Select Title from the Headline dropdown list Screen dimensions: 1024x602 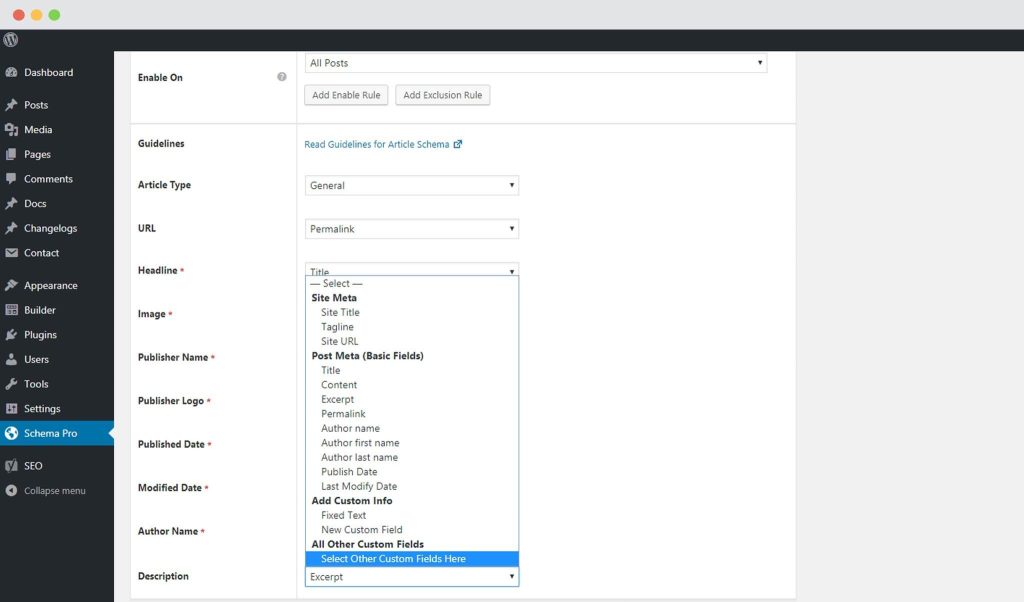click(x=330, y=370)
